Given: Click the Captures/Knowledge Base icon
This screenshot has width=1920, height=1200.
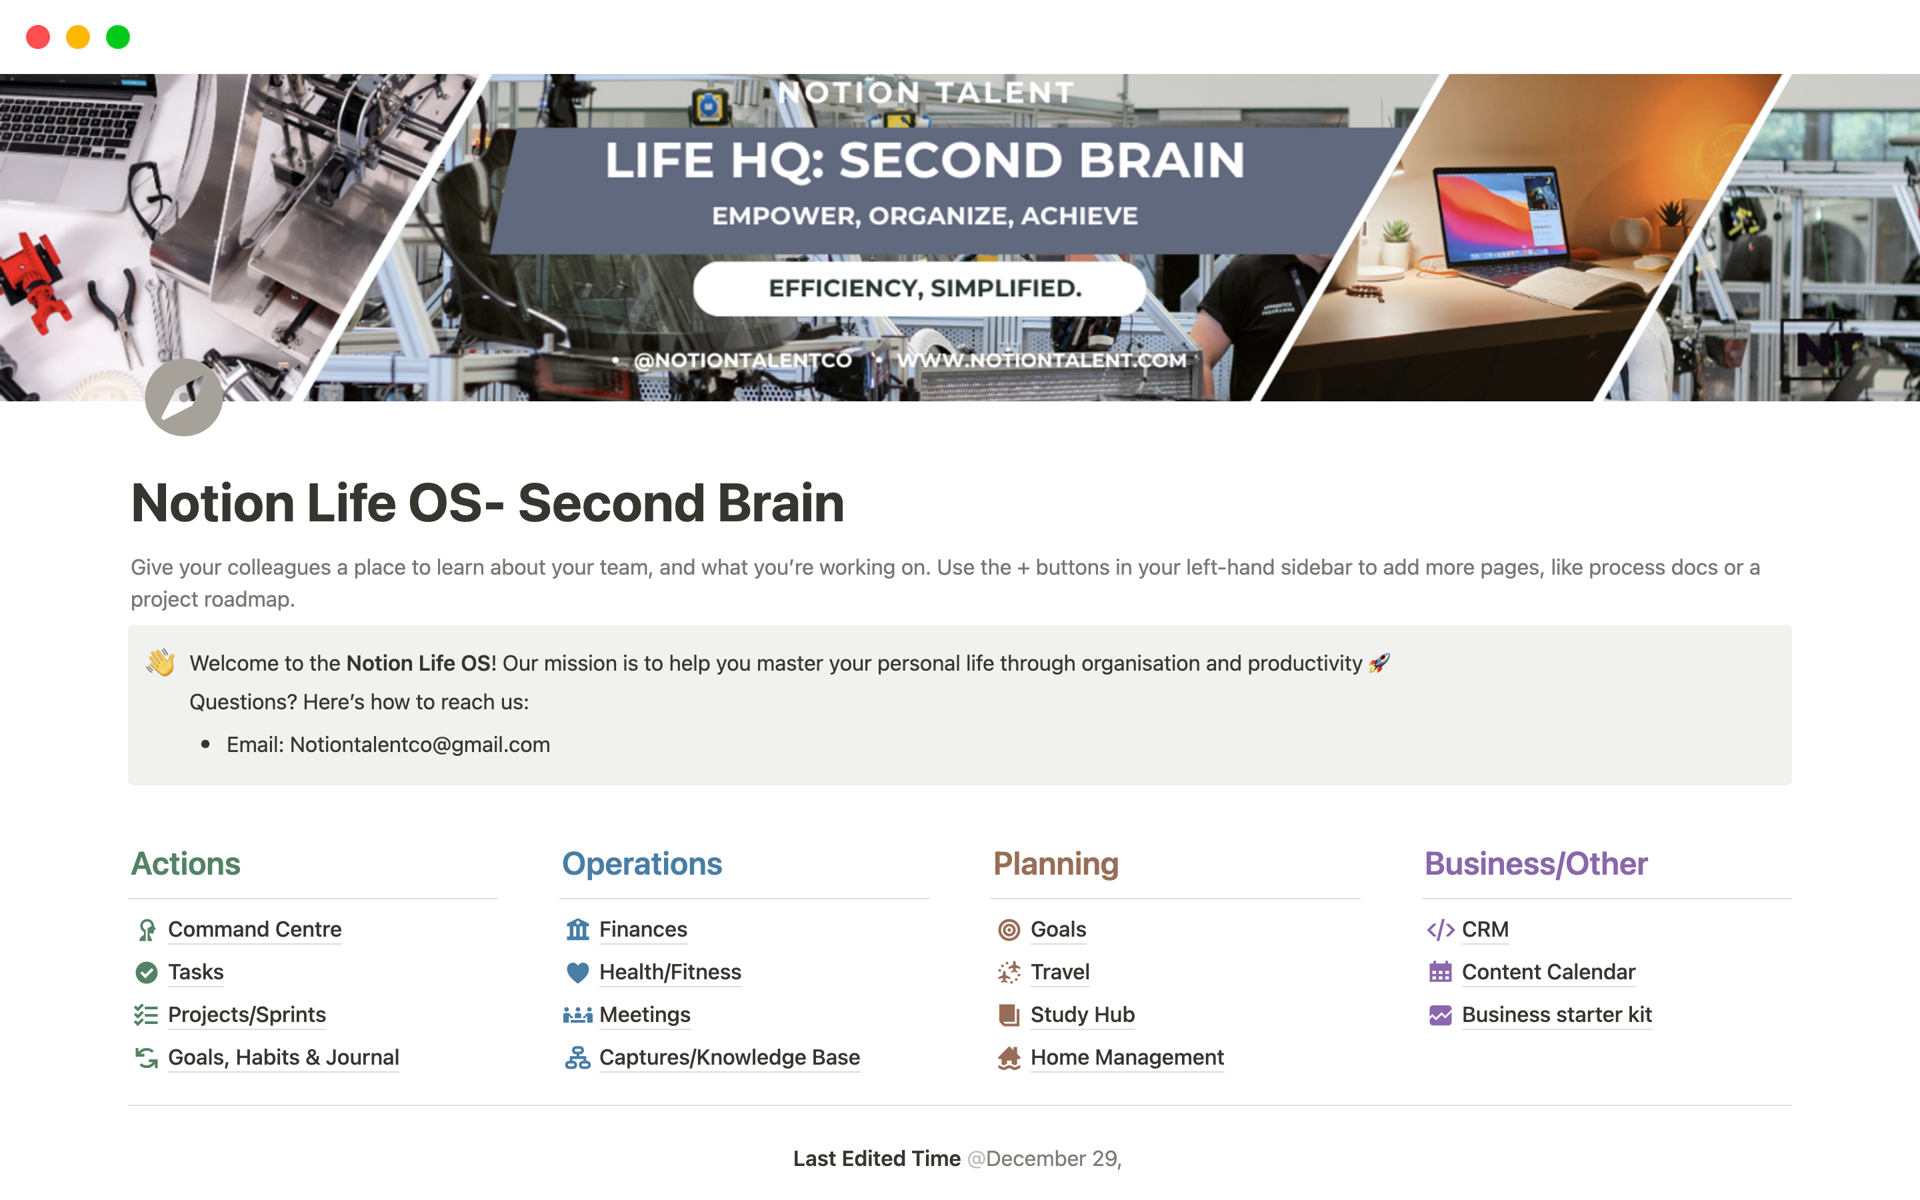Looking at the screenshot, I should [577, 1057].
